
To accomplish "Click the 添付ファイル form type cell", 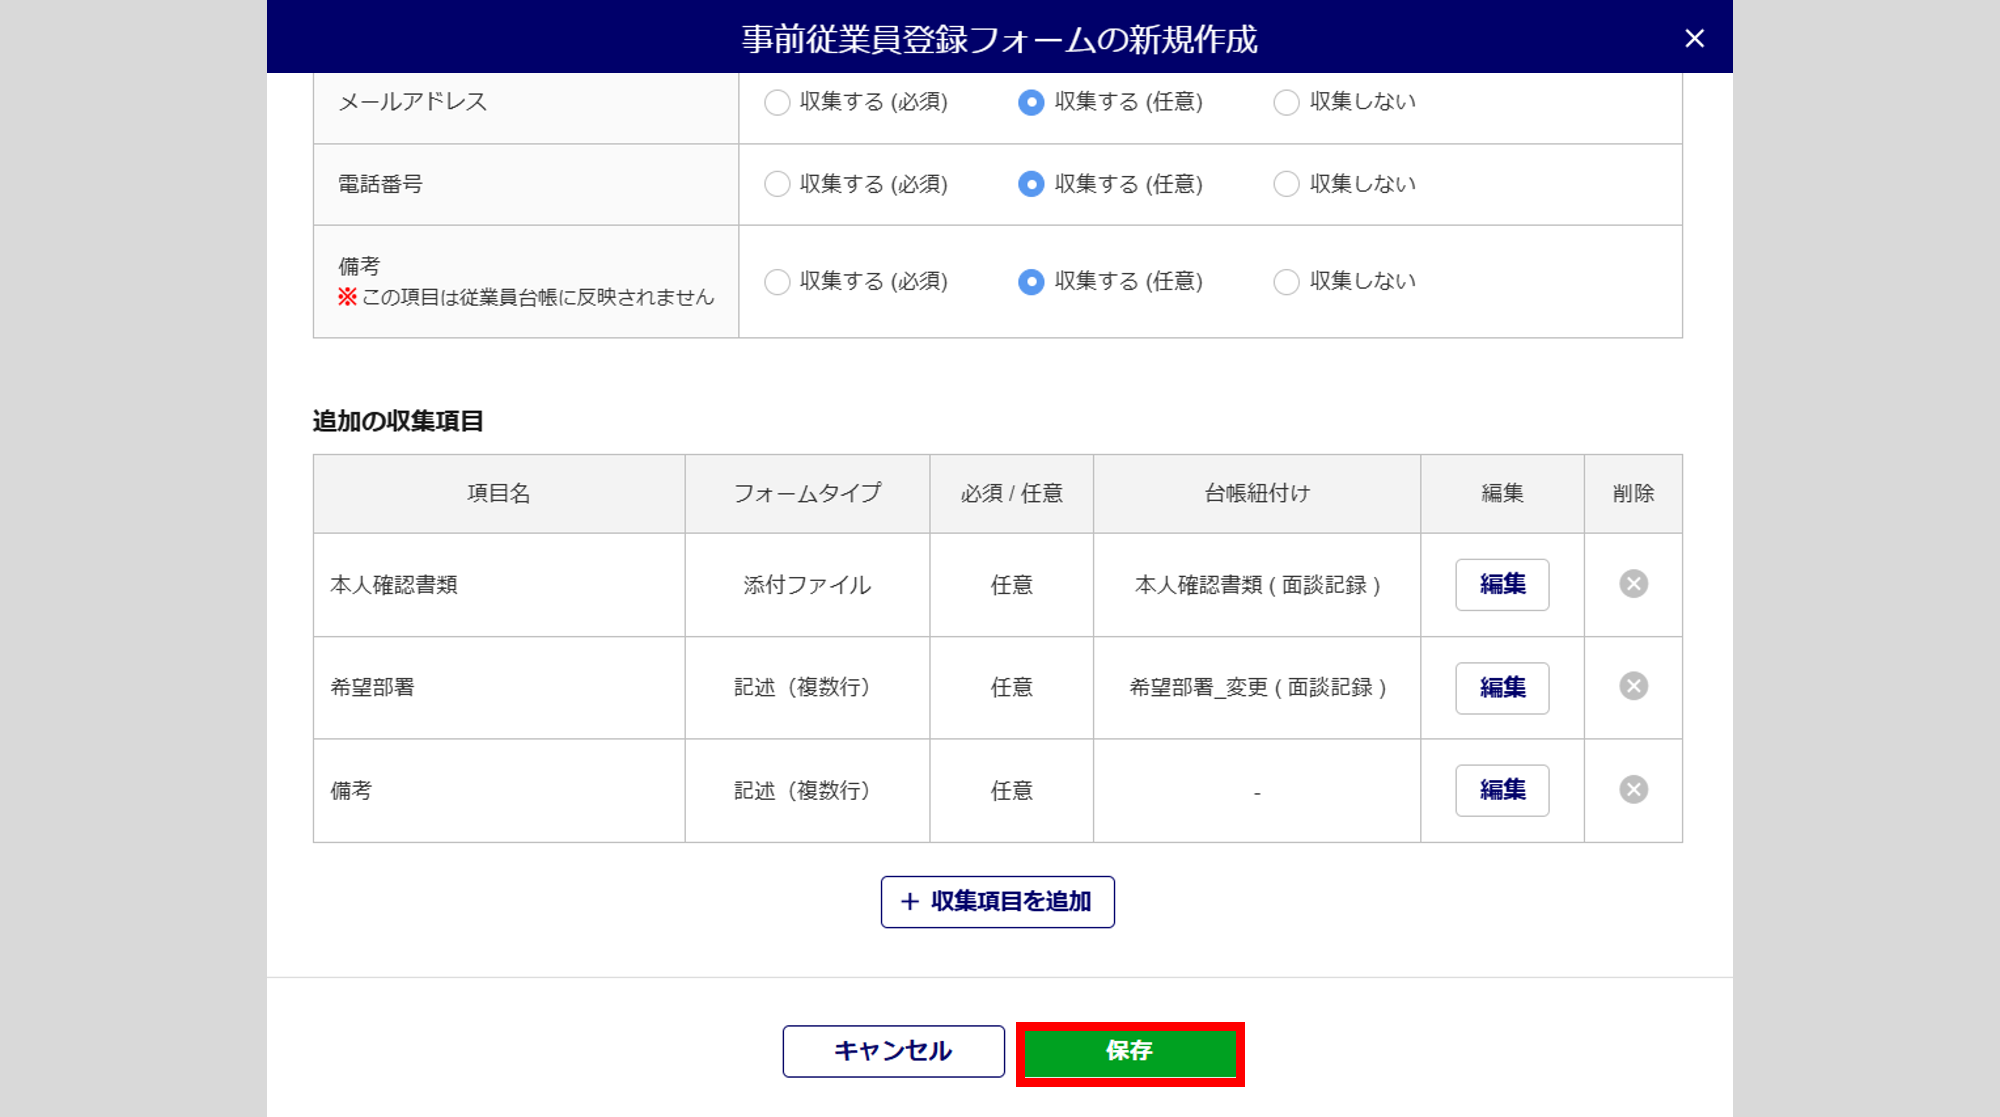I will (807, 585).
